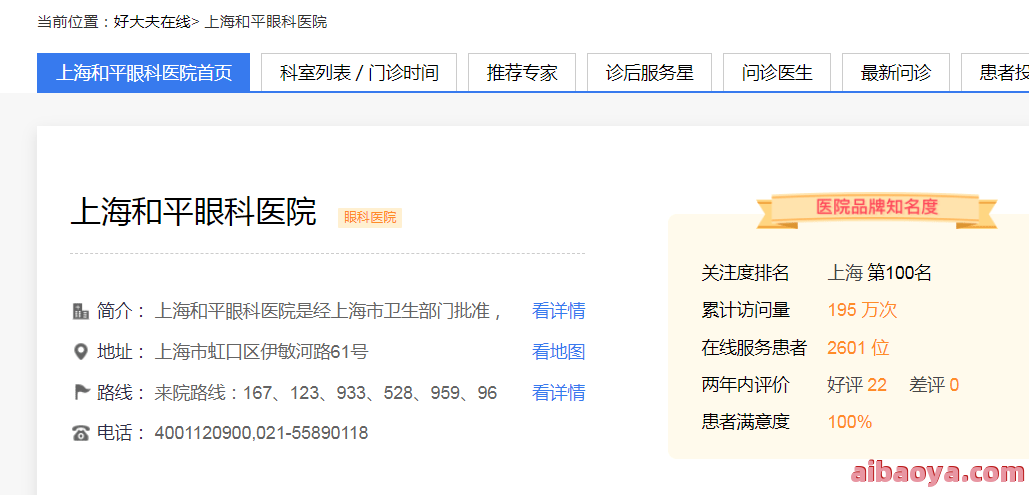The width and height of the screenshot is (1029, 495).
Task: Click the ranking 上海 第100名
Action: tap(879, 273)
